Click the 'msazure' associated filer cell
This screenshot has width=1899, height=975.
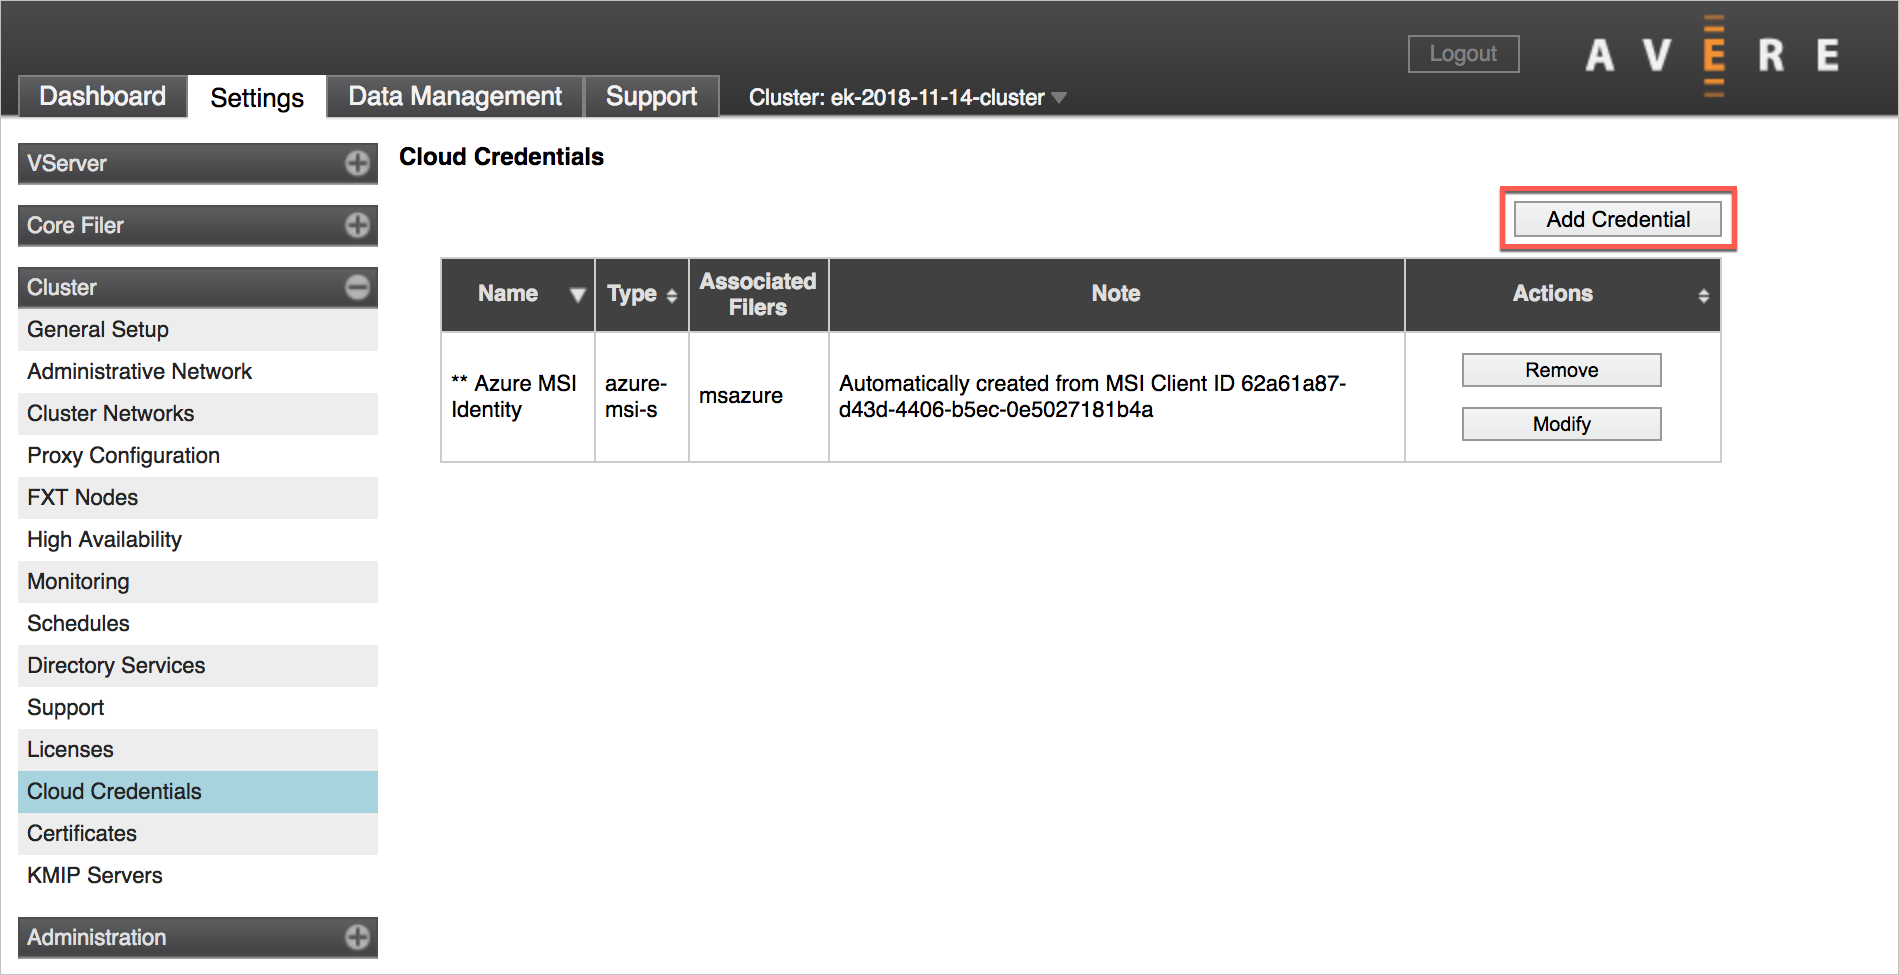point(758,397)
